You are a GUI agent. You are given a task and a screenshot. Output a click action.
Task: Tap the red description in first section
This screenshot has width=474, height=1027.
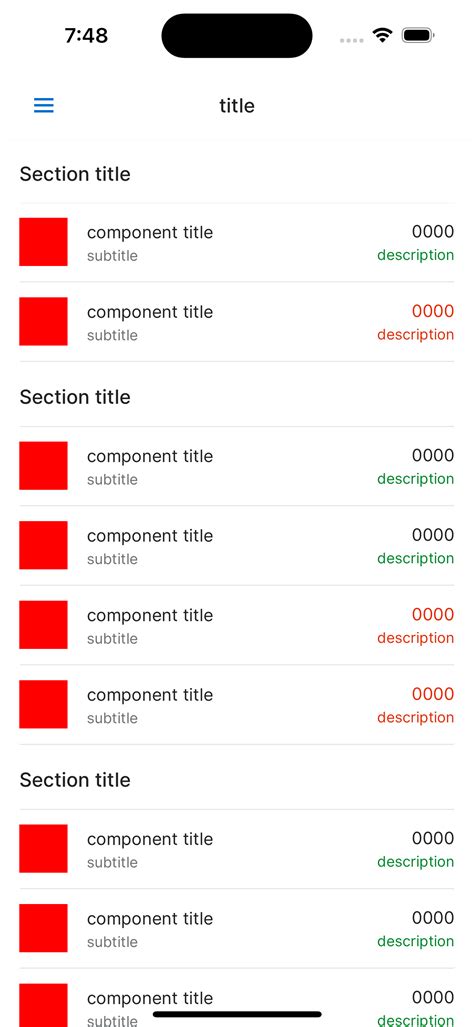[x=415, y=334]
